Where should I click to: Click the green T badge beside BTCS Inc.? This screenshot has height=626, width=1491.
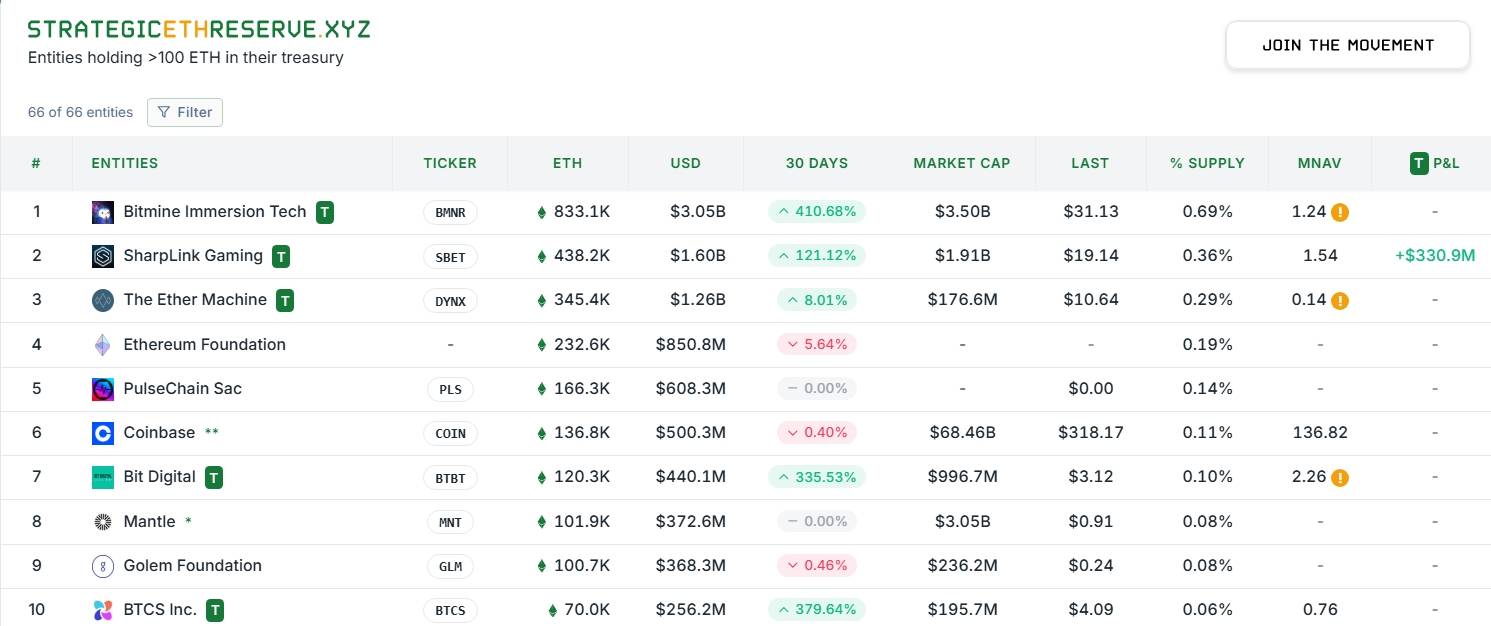(x=215, y=610)
